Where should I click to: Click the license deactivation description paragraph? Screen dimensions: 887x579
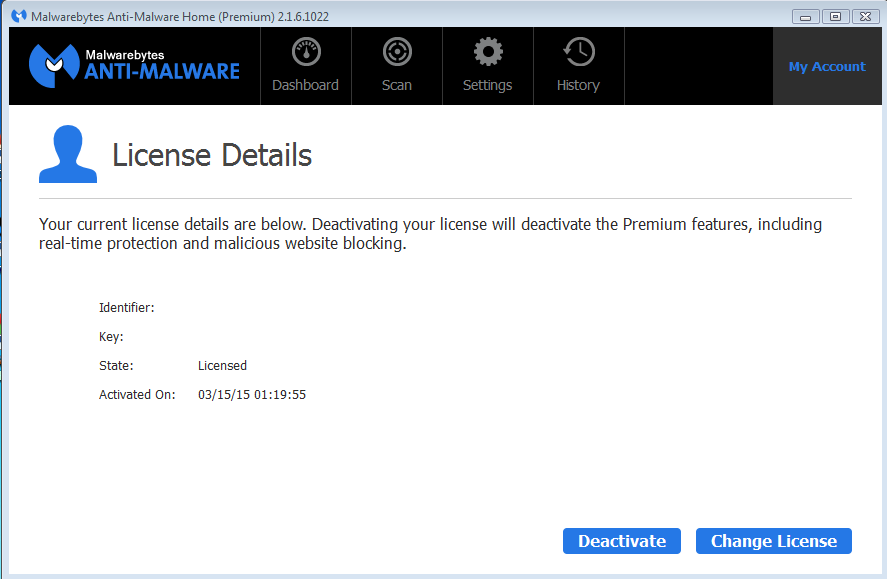(430, 234)
